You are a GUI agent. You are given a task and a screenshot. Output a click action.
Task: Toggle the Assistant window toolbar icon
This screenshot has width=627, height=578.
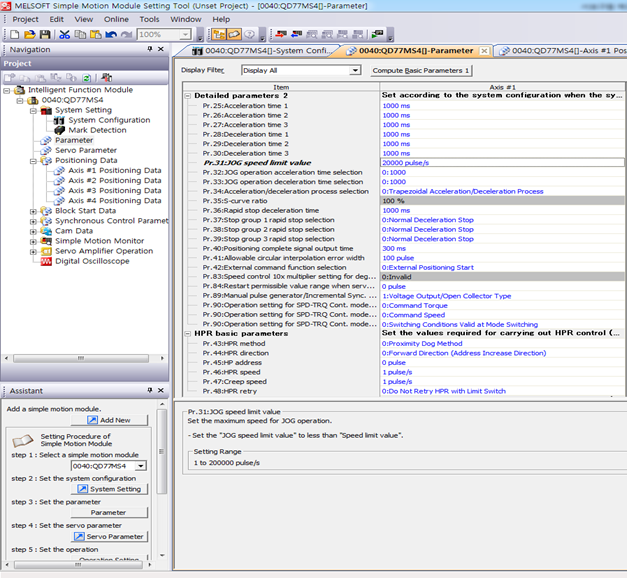click(x=234, y=35)
